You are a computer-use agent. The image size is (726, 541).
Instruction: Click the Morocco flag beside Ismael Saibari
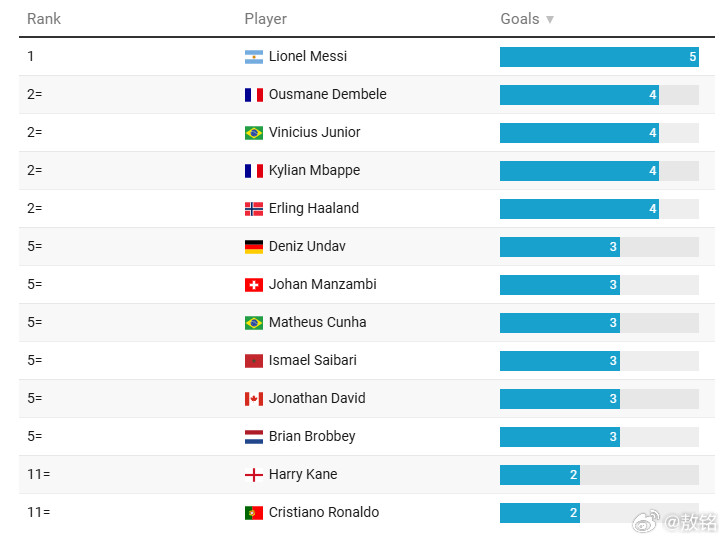pyautogui.click(x=254, y=361)
